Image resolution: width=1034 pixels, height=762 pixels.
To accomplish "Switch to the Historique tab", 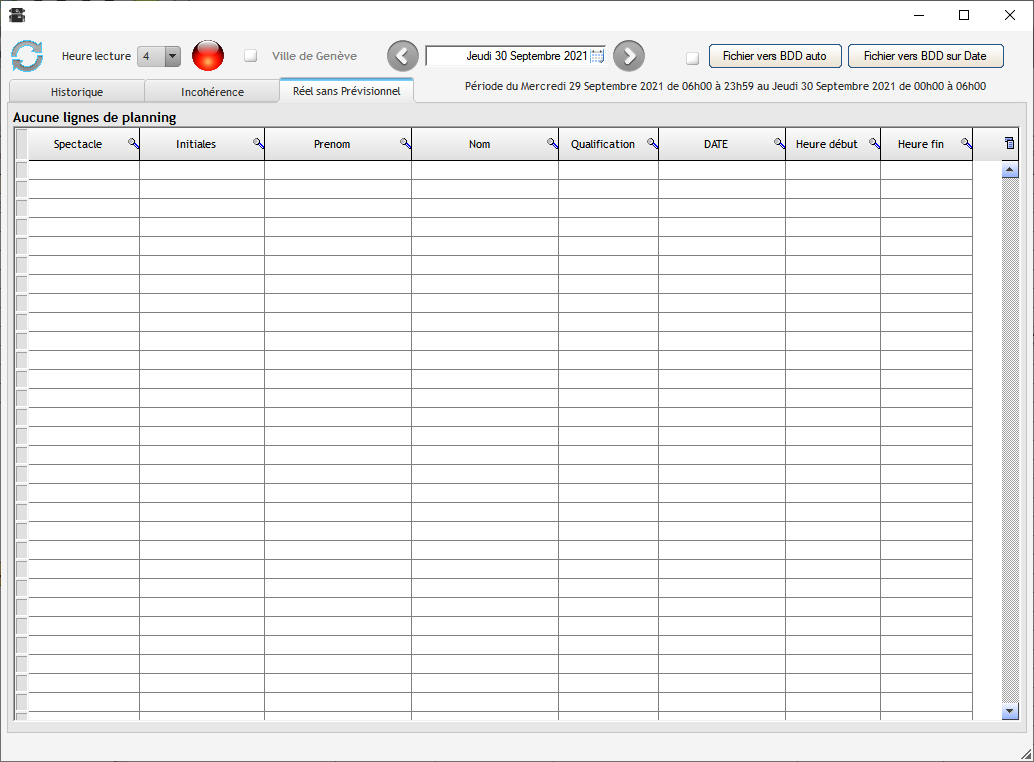I will click(x=77, y=92).
